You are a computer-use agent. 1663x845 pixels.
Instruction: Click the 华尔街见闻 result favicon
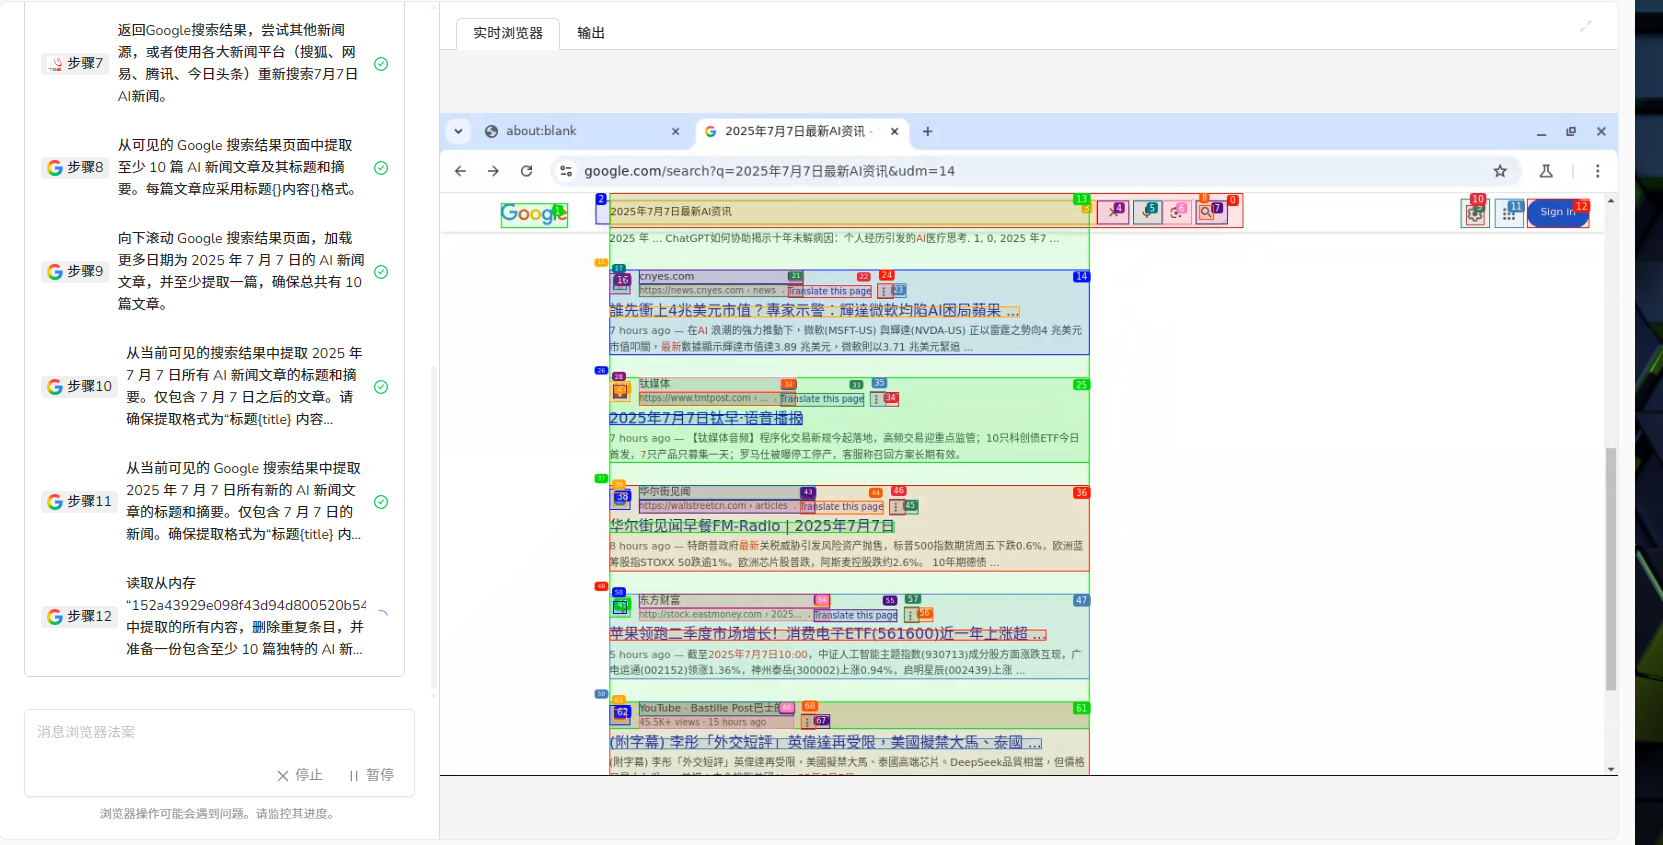click(621, 499)
